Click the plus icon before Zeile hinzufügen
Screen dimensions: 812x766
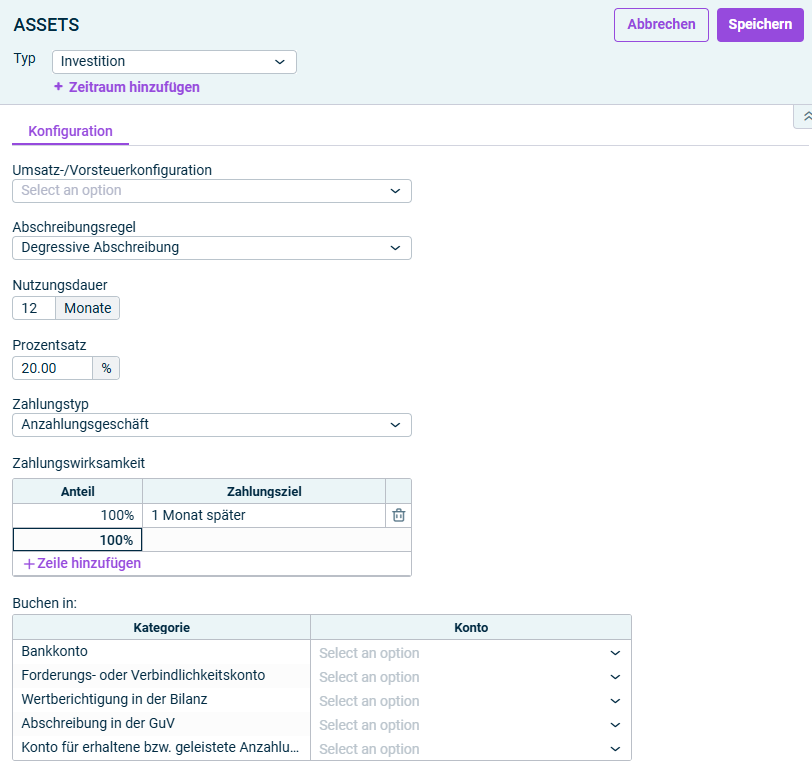(x=30, y=563)
